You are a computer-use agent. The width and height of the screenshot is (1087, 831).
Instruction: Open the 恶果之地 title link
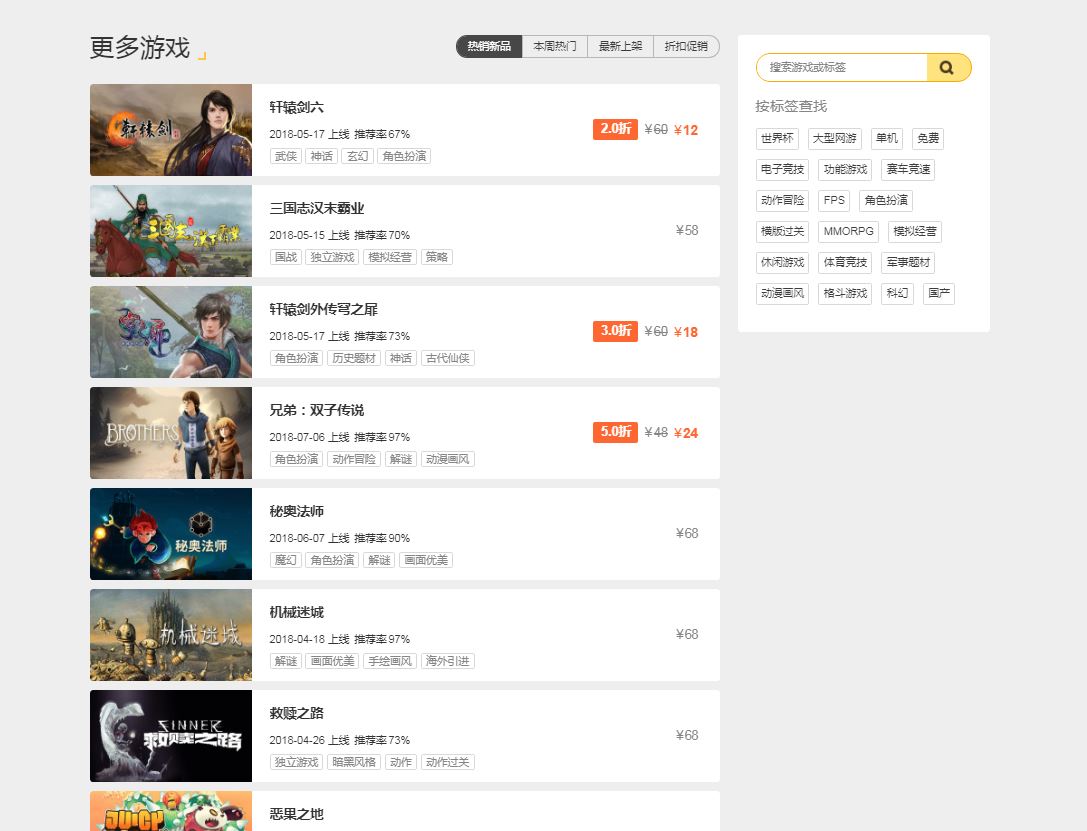tap(297, 814)
